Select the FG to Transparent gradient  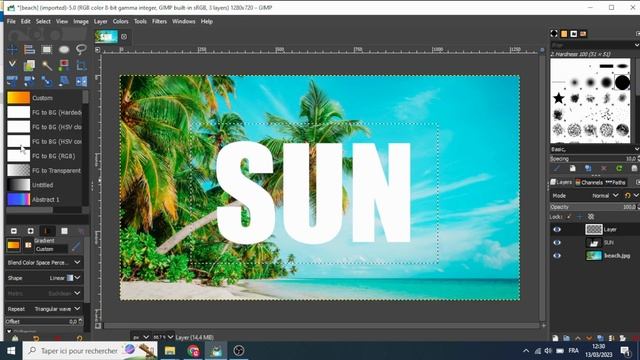(44, 171)
